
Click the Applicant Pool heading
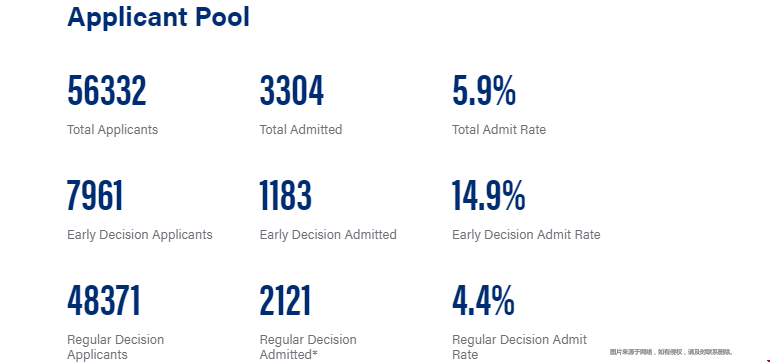pyautogui.click(x=158, y=18)
